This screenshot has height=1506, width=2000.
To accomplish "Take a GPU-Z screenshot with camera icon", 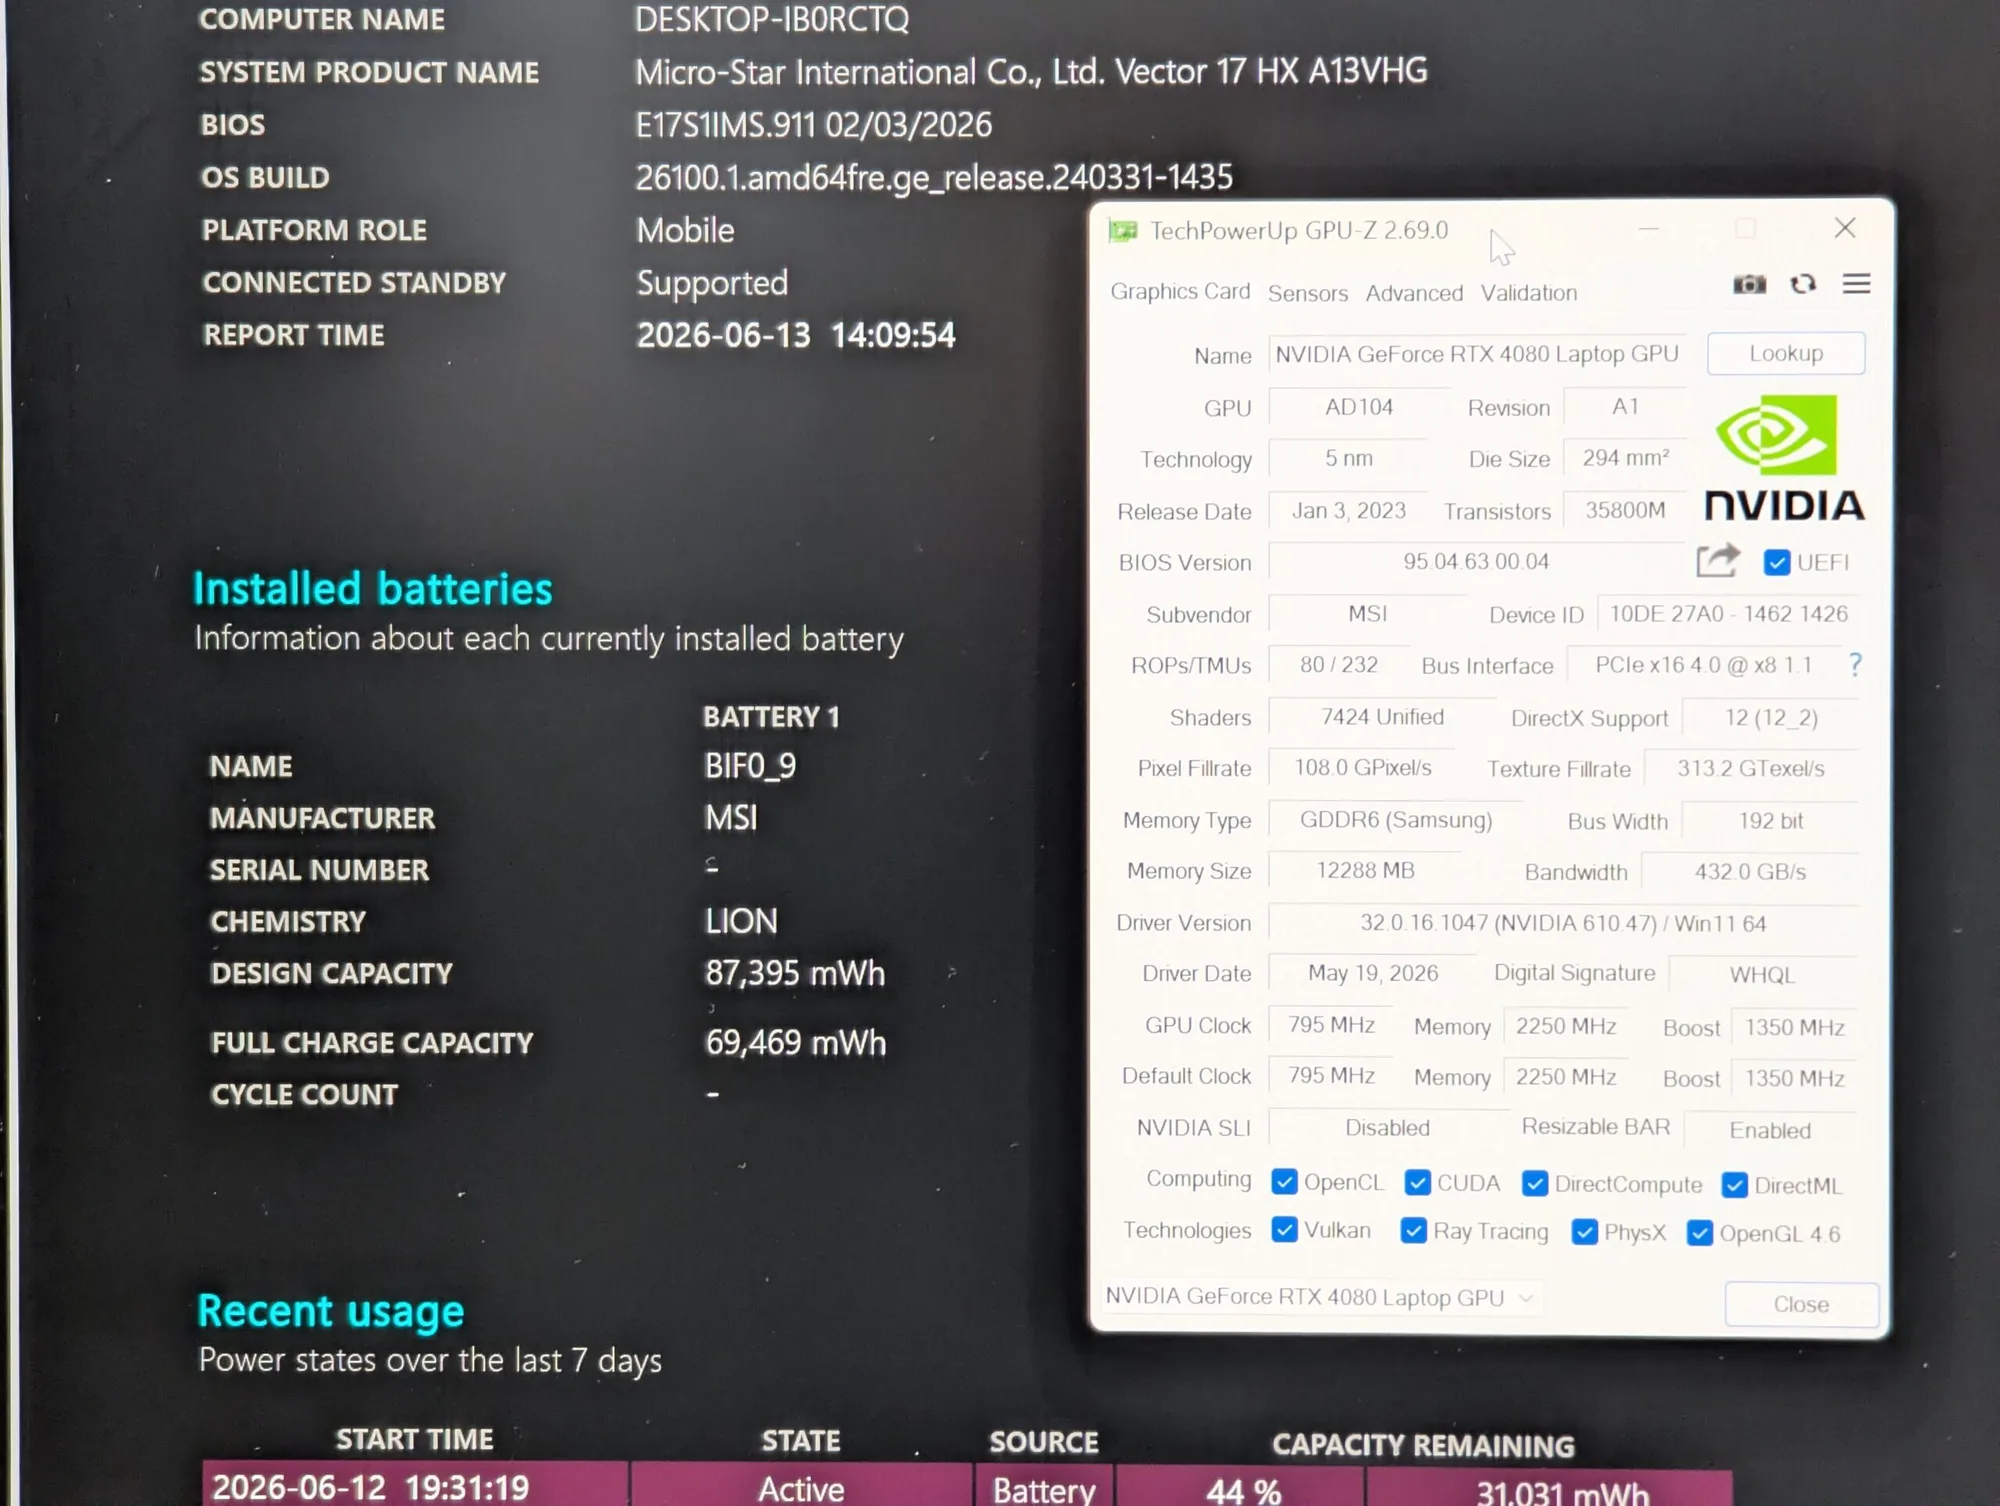I will pyautogui.click(x=1749, y=285).
